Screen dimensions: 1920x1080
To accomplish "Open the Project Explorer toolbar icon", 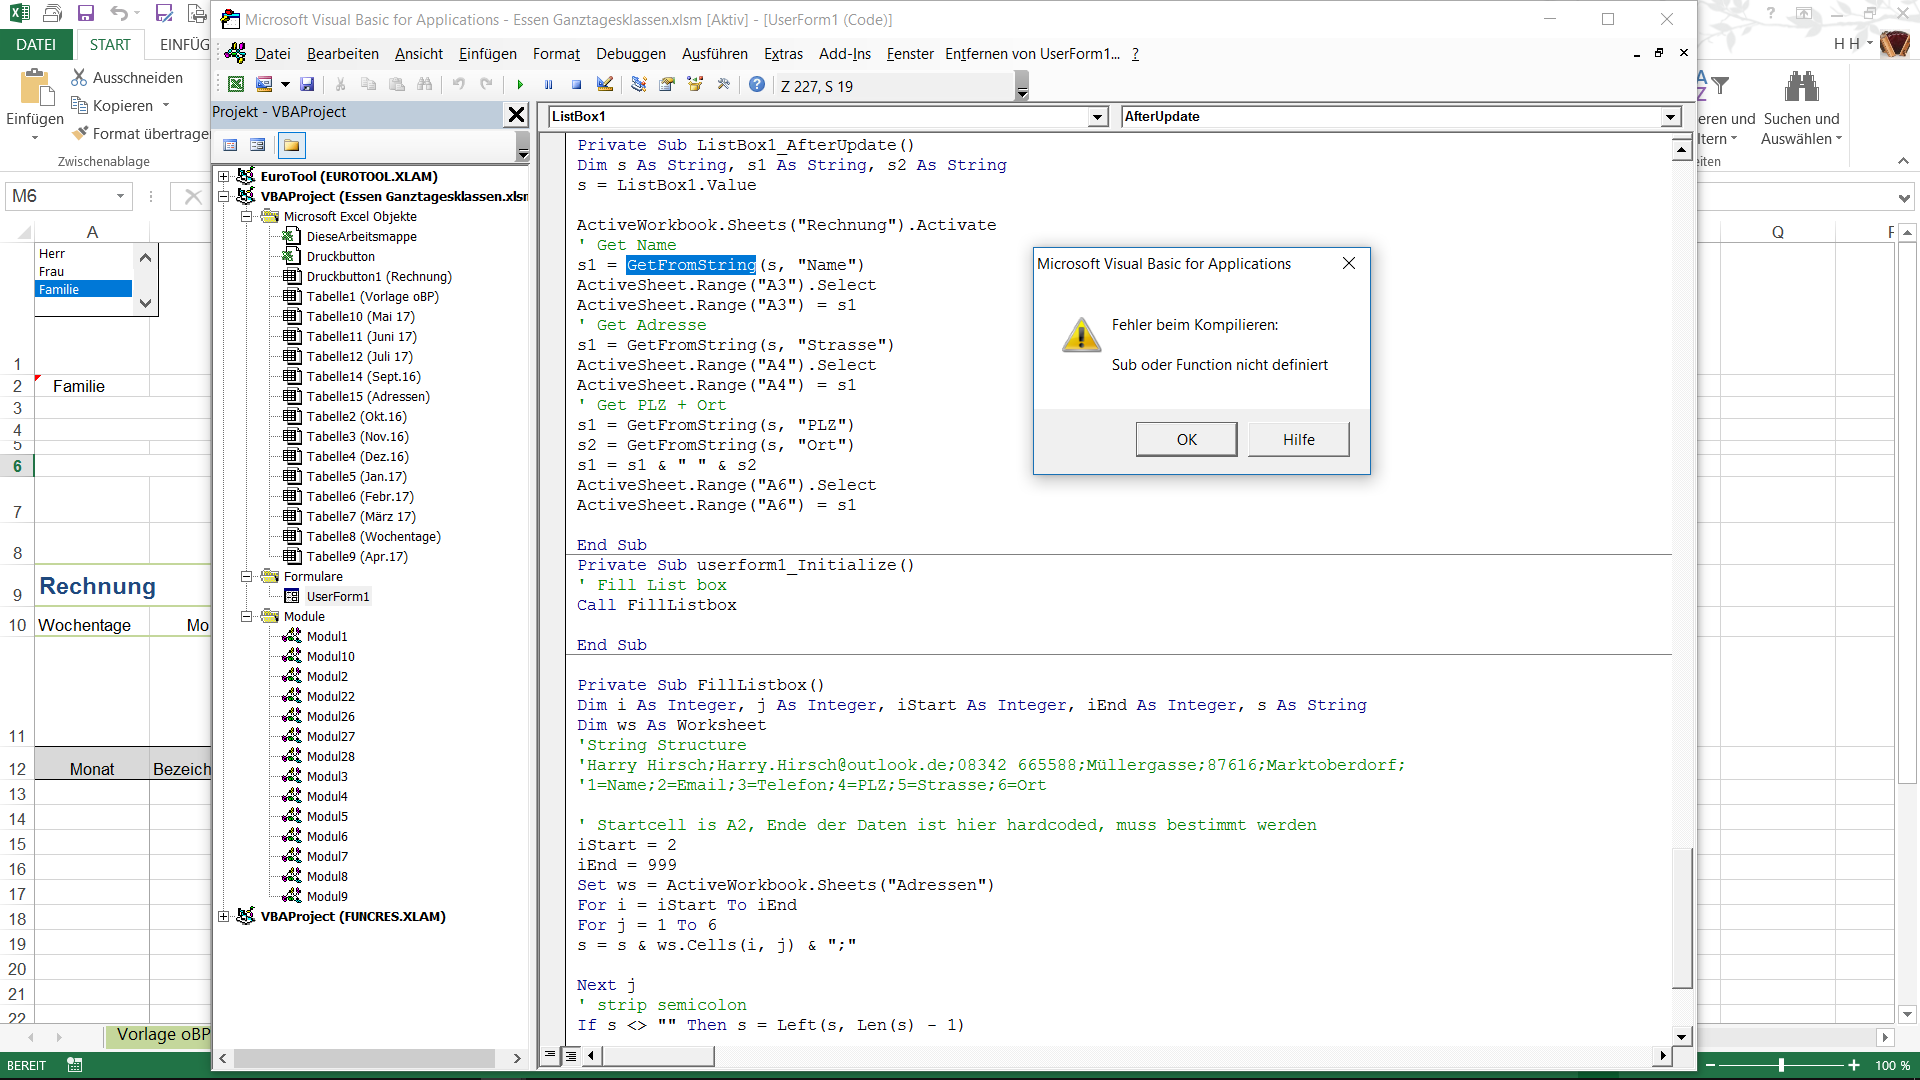I will (x=639, y=85).
